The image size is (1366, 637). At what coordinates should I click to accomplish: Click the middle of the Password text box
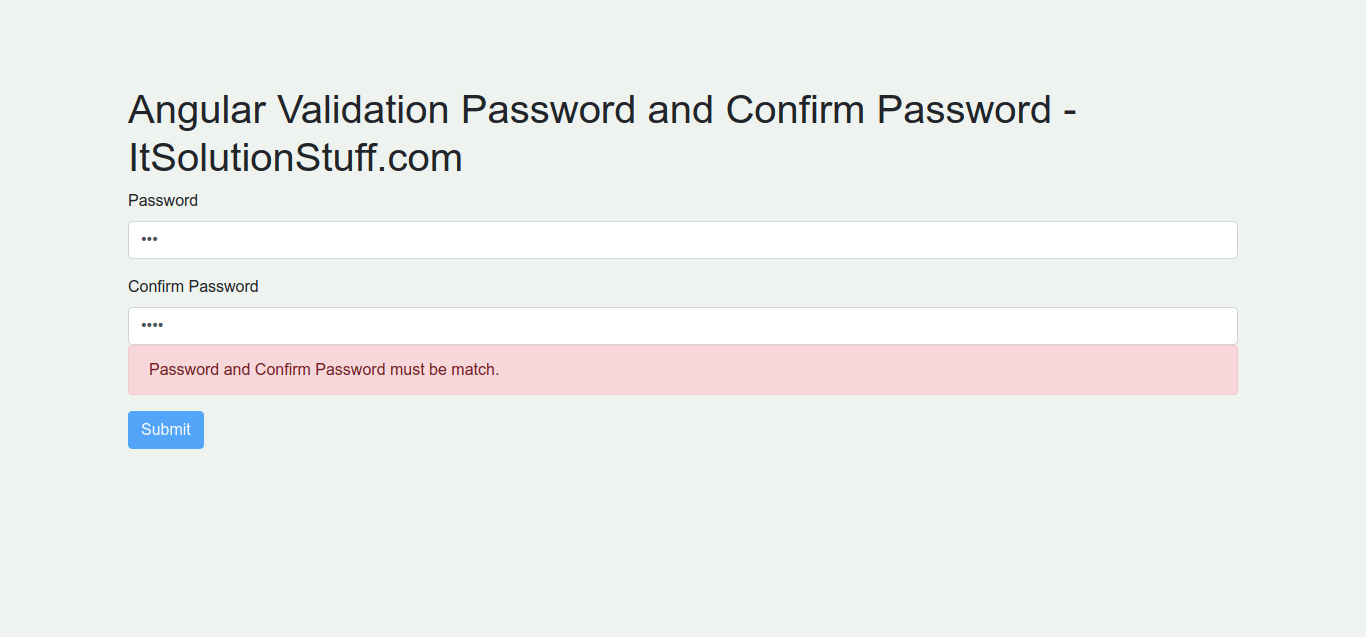click(683, 240)
